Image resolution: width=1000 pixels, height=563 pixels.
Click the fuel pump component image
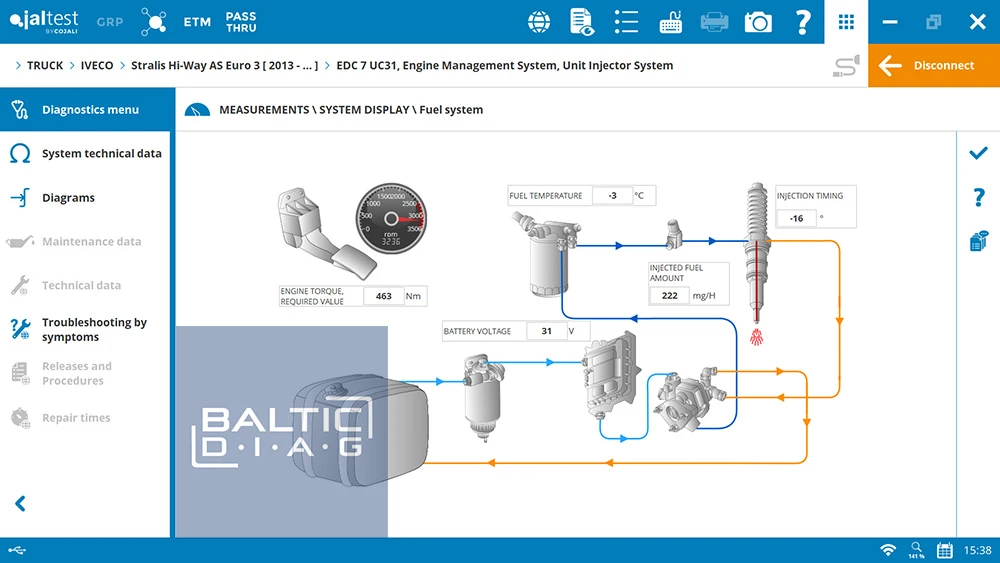(690, 398)
